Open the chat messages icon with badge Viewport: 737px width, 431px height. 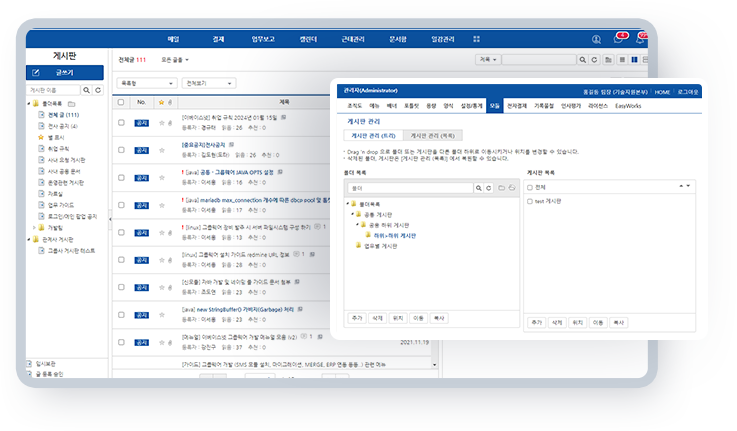click(619, 39)
